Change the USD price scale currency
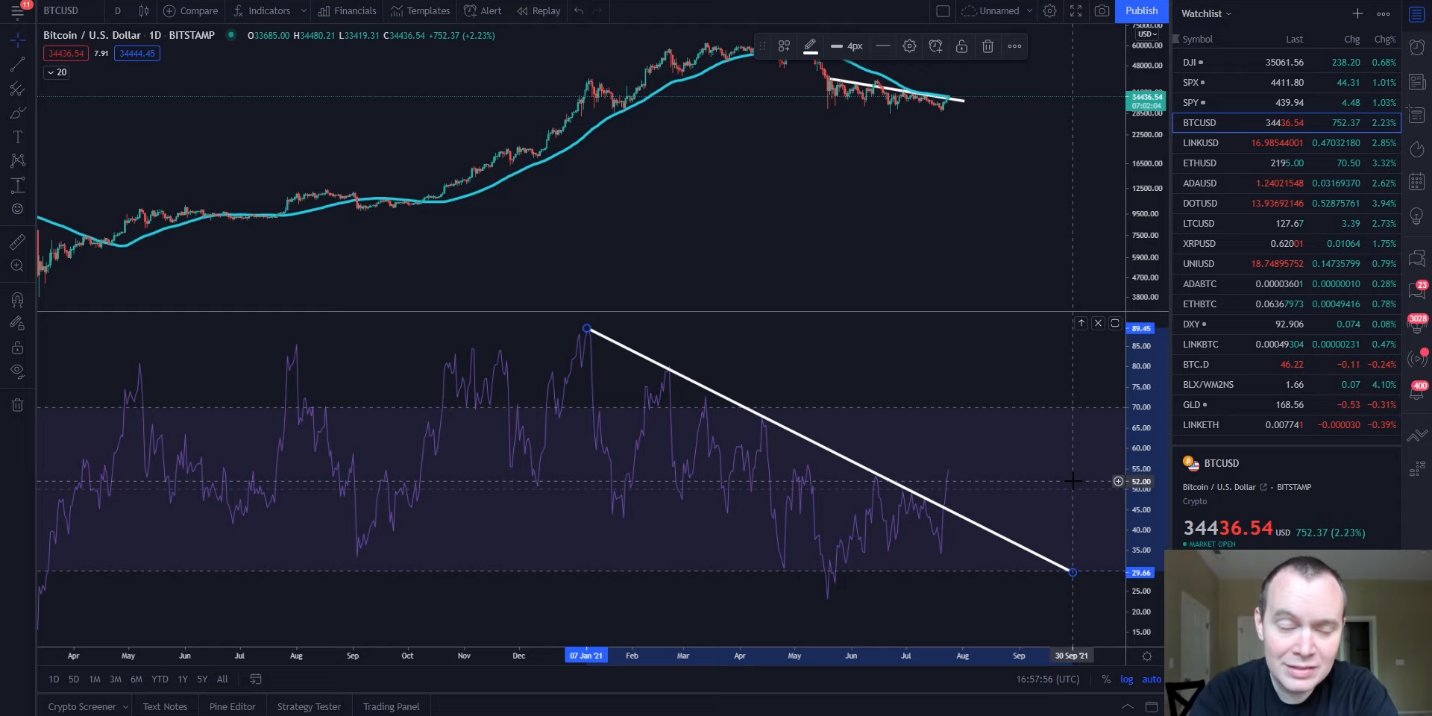Screen dimensions: 1432x716 1146,34
